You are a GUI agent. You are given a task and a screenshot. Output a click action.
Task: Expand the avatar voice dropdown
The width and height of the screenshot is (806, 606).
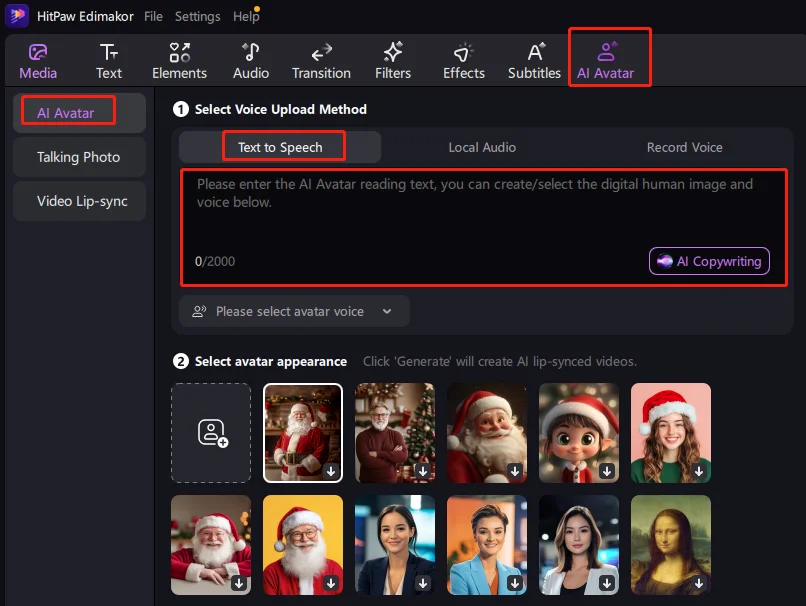pos(295,311)
